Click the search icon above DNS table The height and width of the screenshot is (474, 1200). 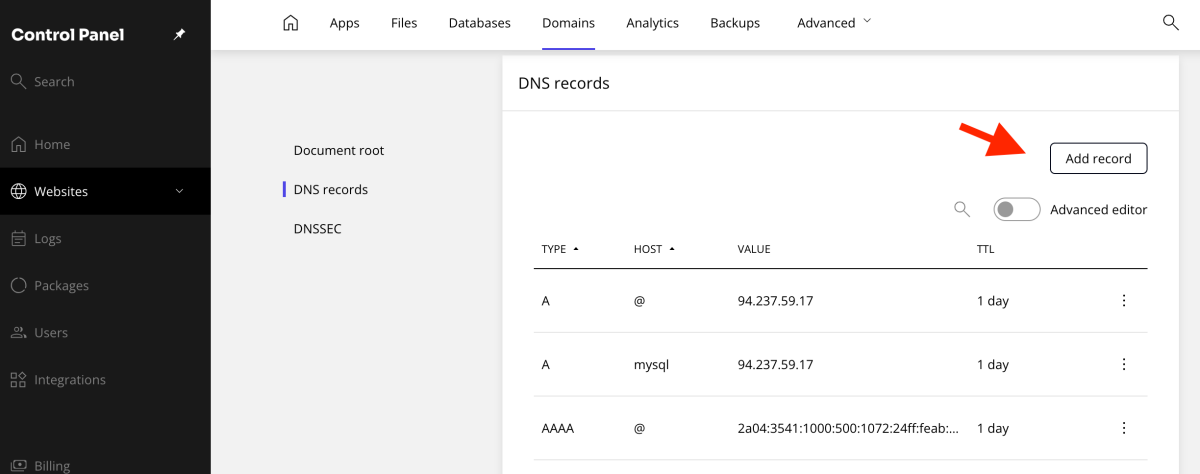coord(962,209)
